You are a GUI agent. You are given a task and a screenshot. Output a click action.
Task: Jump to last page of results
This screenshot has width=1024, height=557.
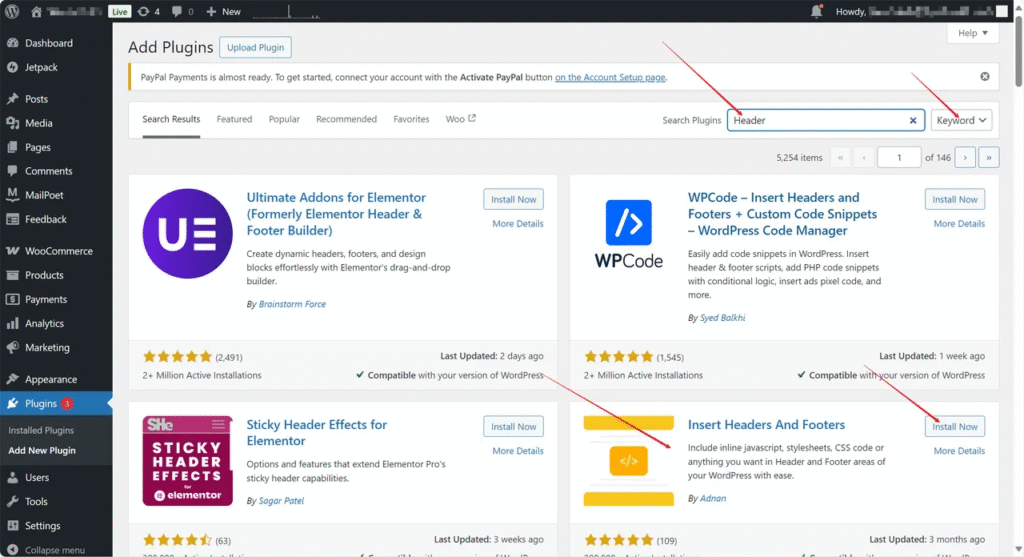[x=989, y=157]
